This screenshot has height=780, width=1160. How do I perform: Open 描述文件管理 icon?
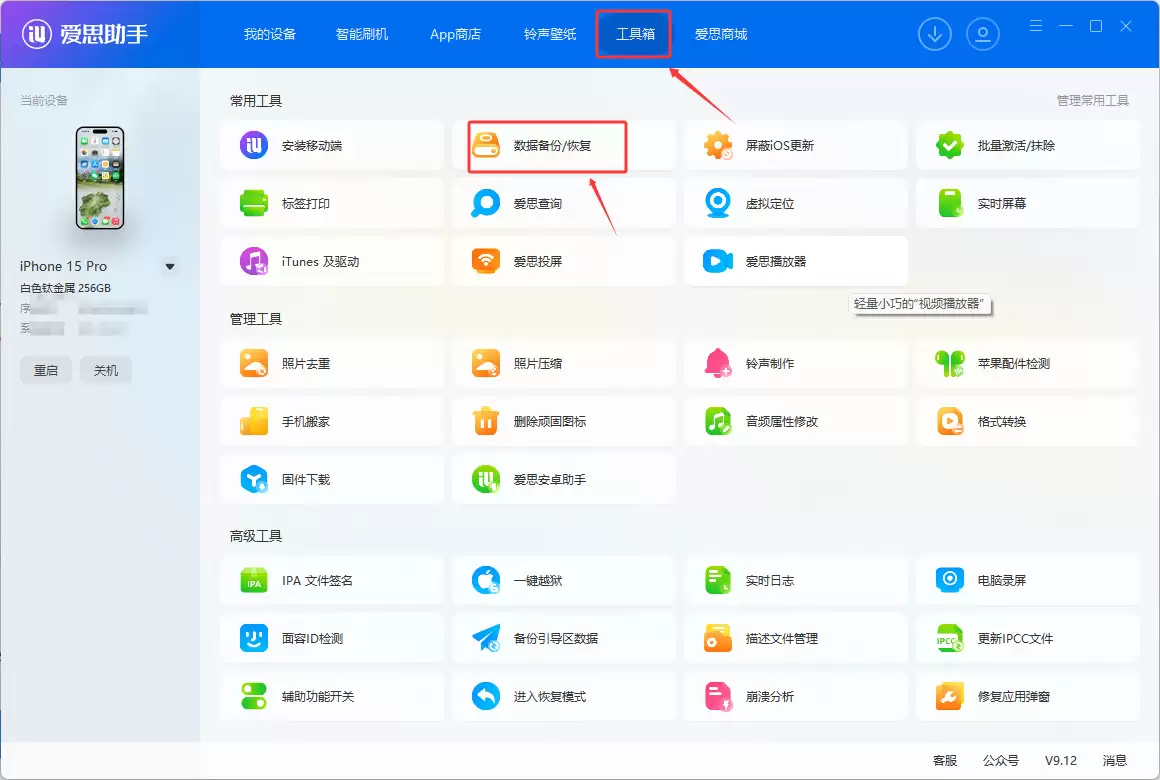pyautogui.click(x=718, y=638)
